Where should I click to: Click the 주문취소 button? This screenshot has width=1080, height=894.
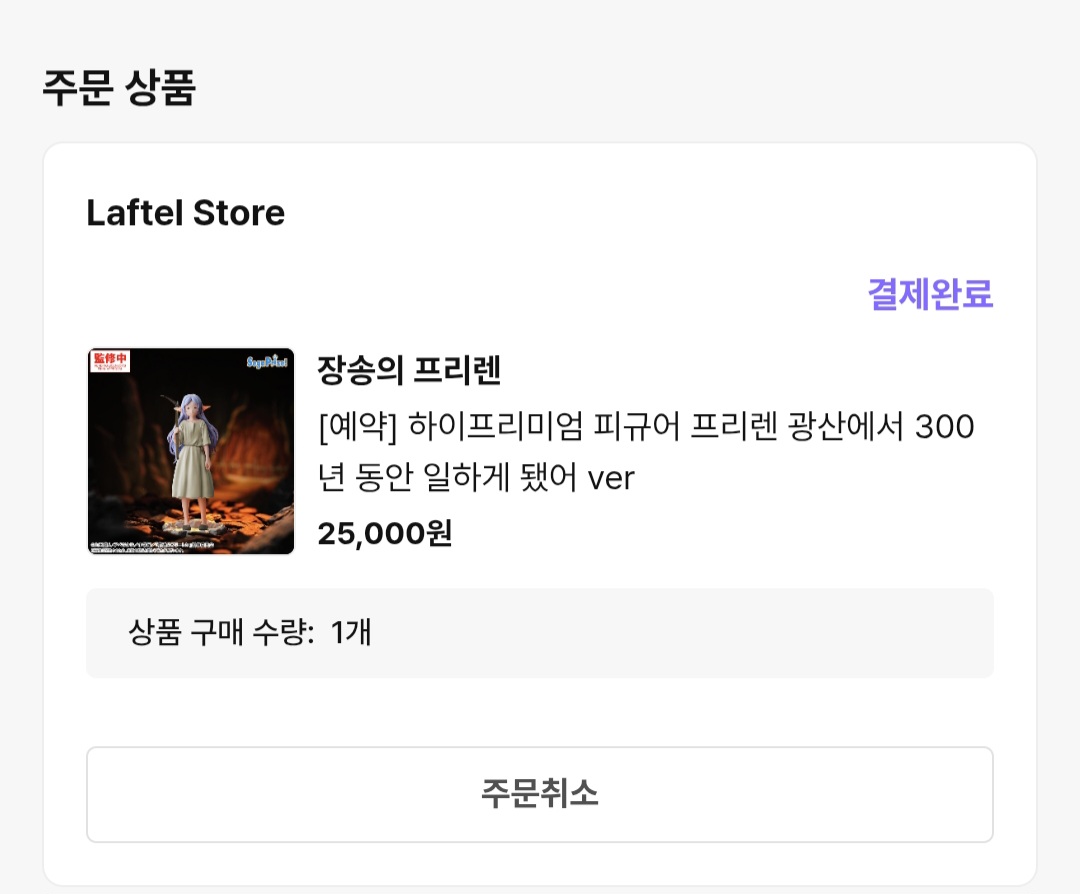coord(539,794)
